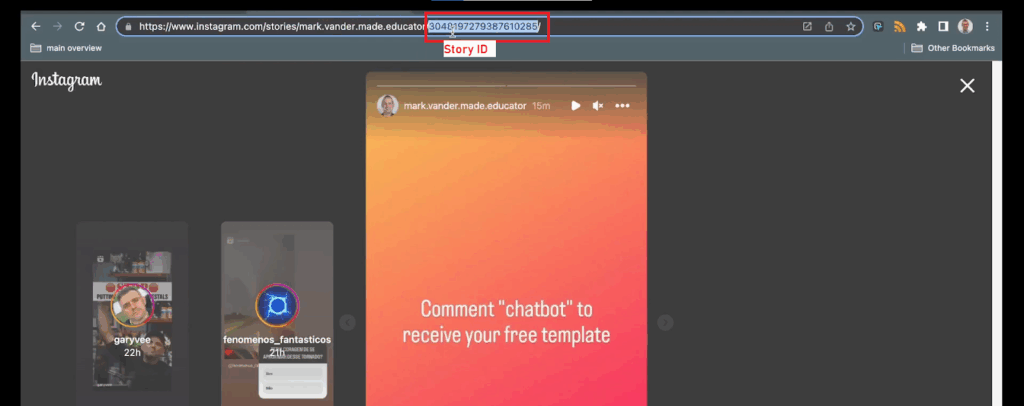
Task: Click the Instagram logo
Action: [x=67, y=81]
